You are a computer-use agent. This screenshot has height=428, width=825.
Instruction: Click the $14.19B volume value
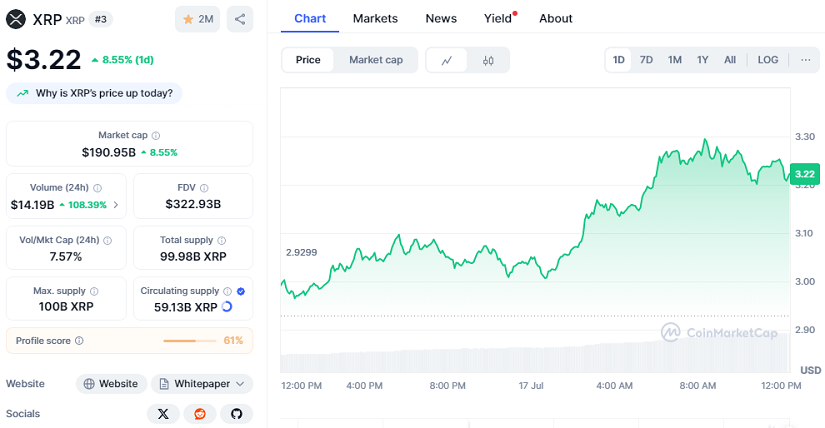pos(33,205)
